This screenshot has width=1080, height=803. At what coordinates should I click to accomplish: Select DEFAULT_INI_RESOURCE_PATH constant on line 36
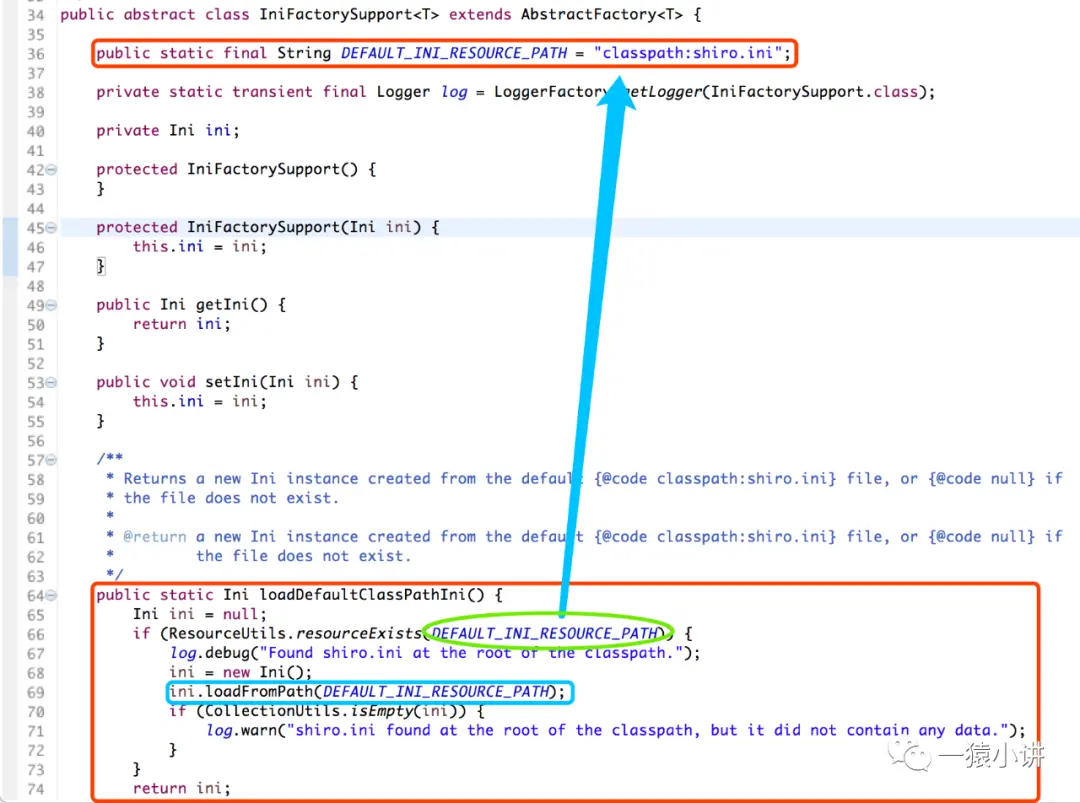454,53
